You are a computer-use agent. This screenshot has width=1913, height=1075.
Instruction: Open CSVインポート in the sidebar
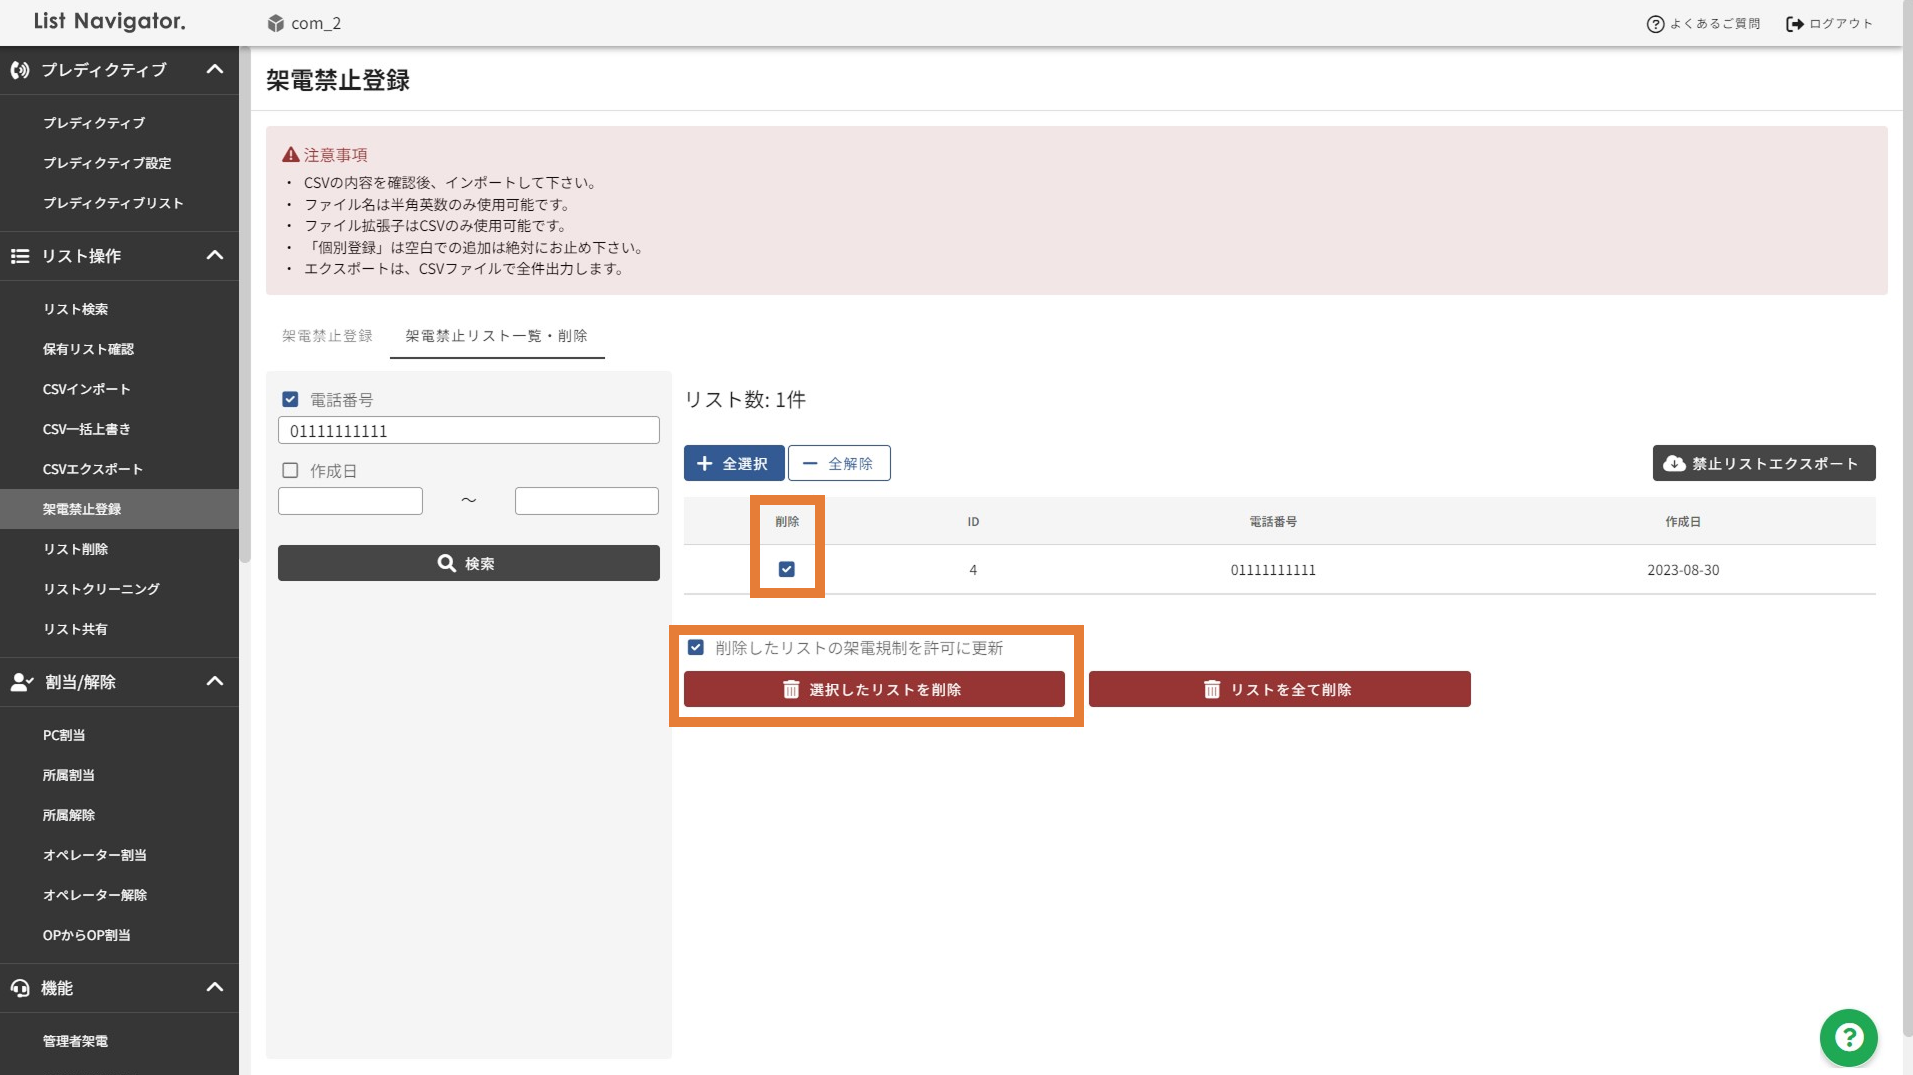point(86,389)
